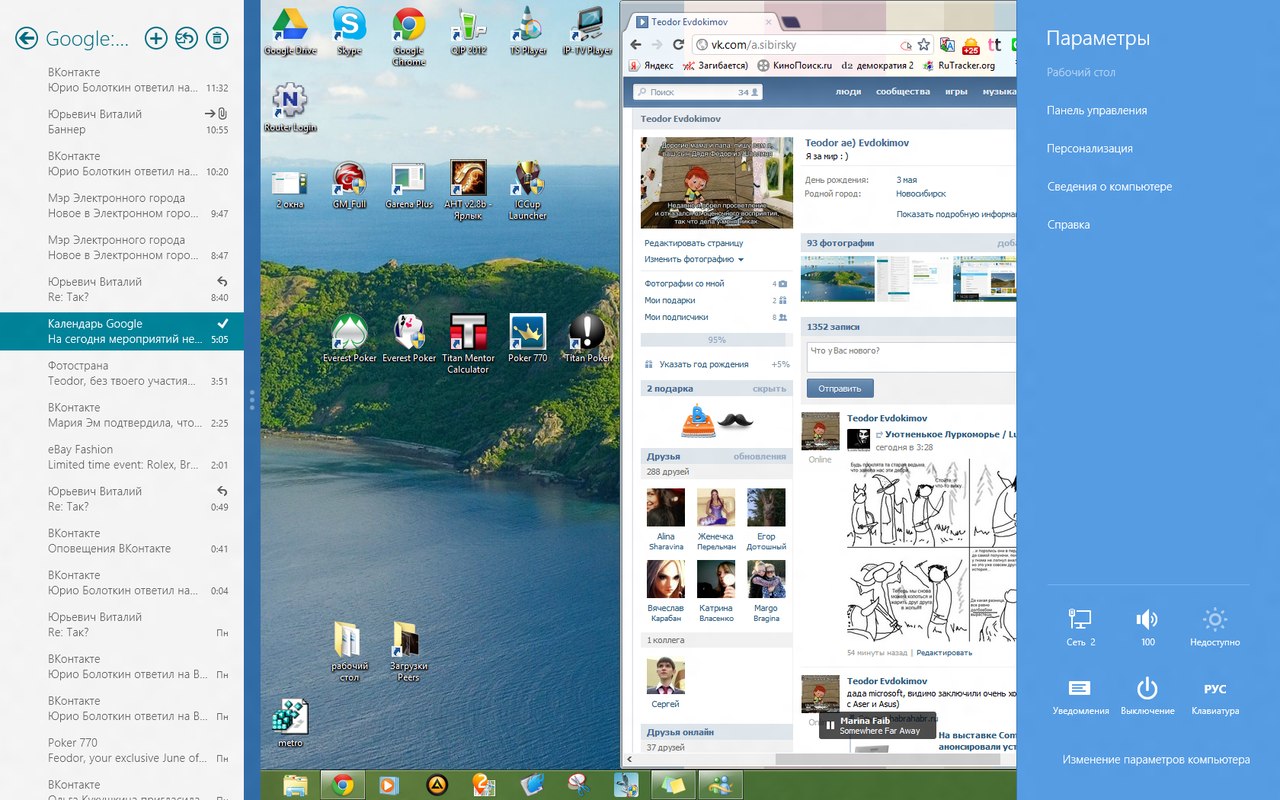The image size is (1280, 800).
Task: Select the Titan Poker desktop icon
Action: [588, 338]
